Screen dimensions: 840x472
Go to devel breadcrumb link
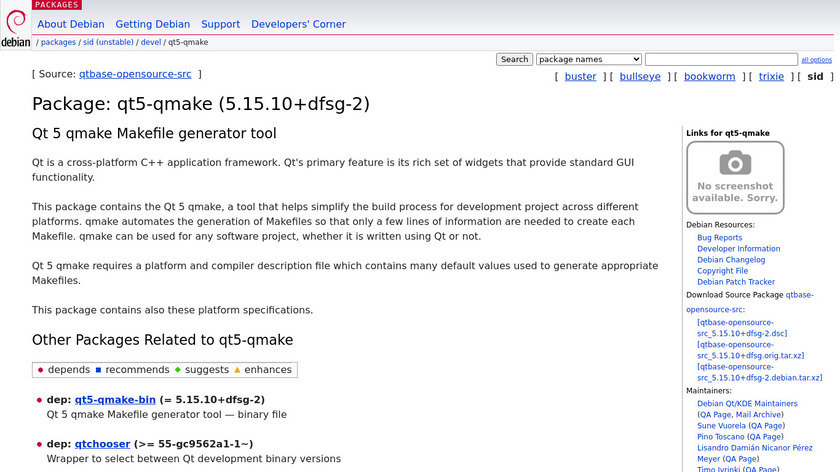tap(151, 42)
